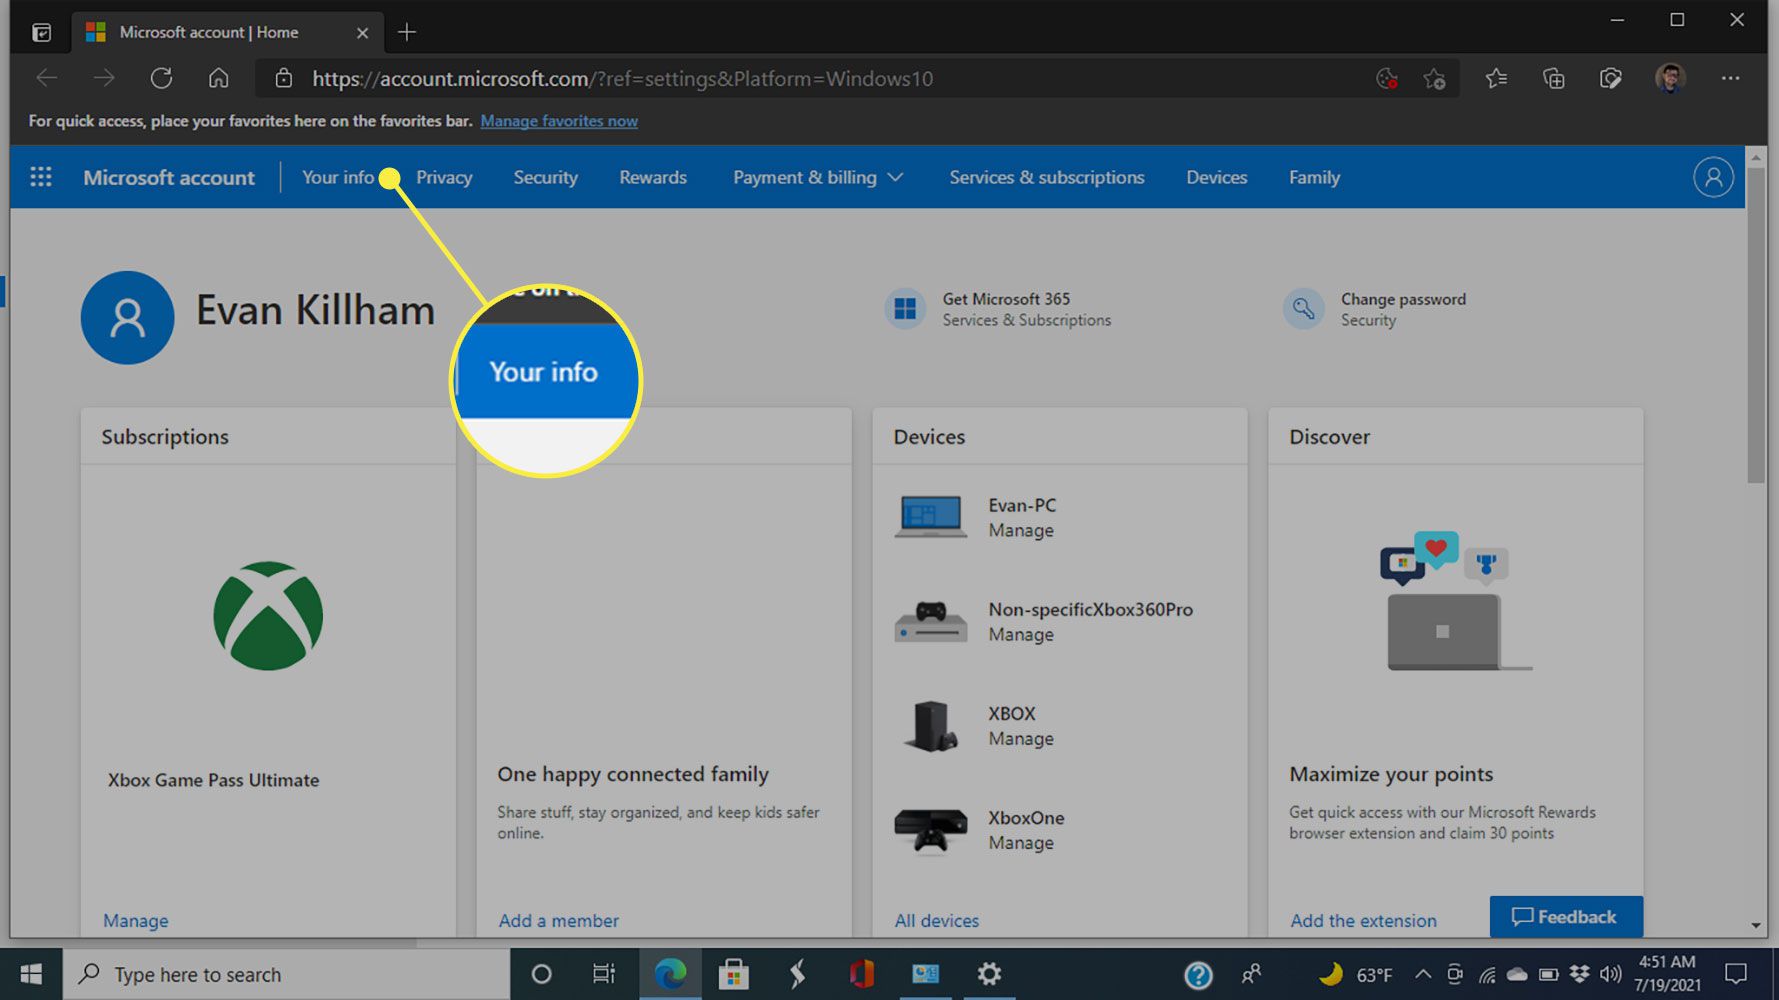Close the Microsoft account tab

click(362, 33)
